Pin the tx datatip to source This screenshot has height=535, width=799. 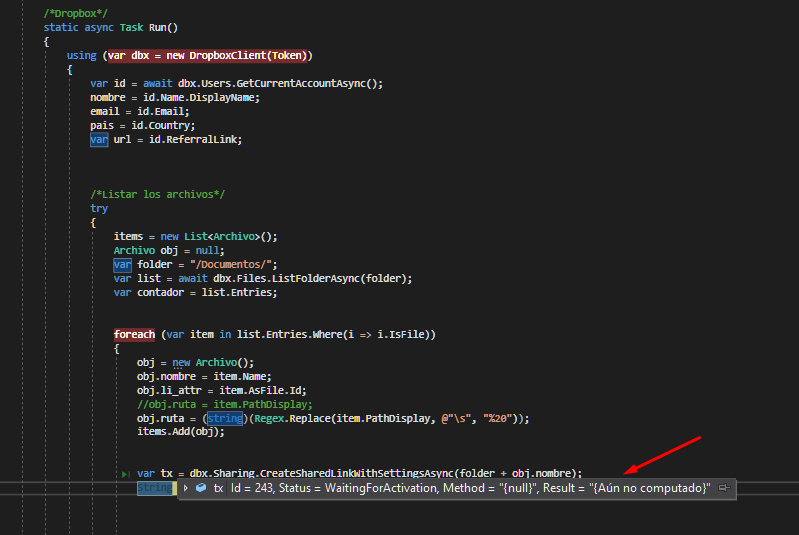(x=723, y=488)
